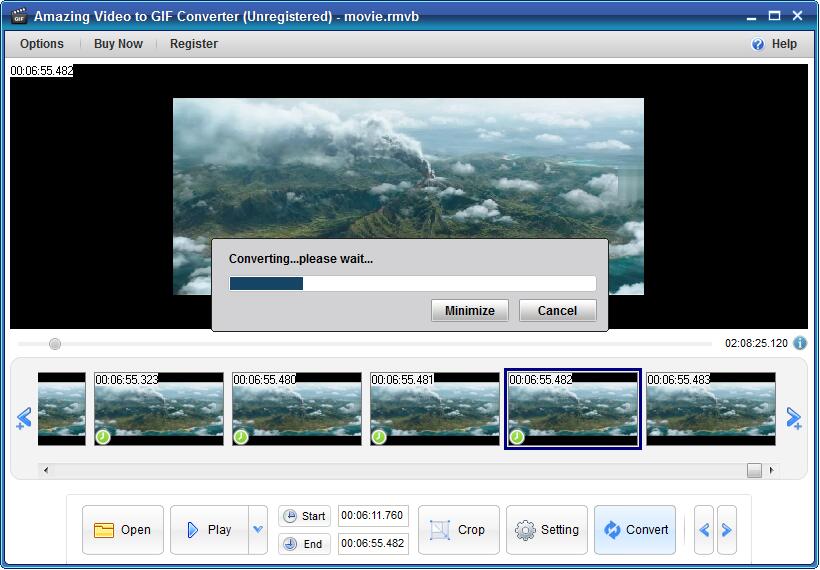The image size is (820, 570).
Task: Cancel the conversion in progress
Action: click(557, 311)
